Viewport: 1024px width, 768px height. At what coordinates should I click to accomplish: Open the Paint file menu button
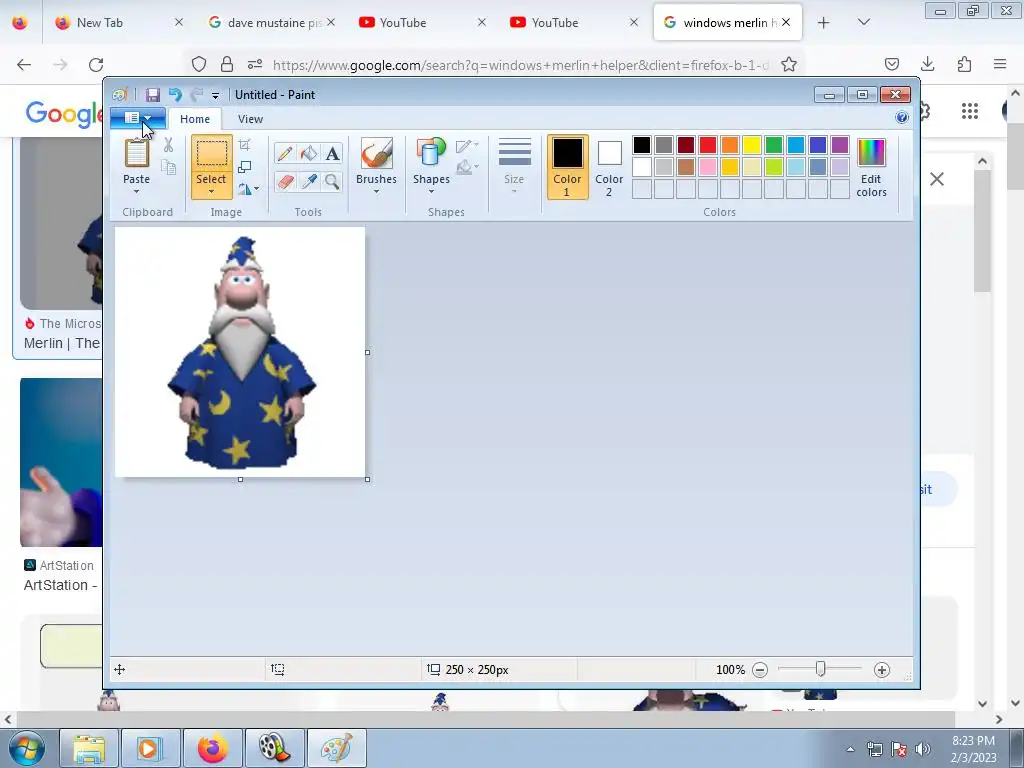(137, 118)
